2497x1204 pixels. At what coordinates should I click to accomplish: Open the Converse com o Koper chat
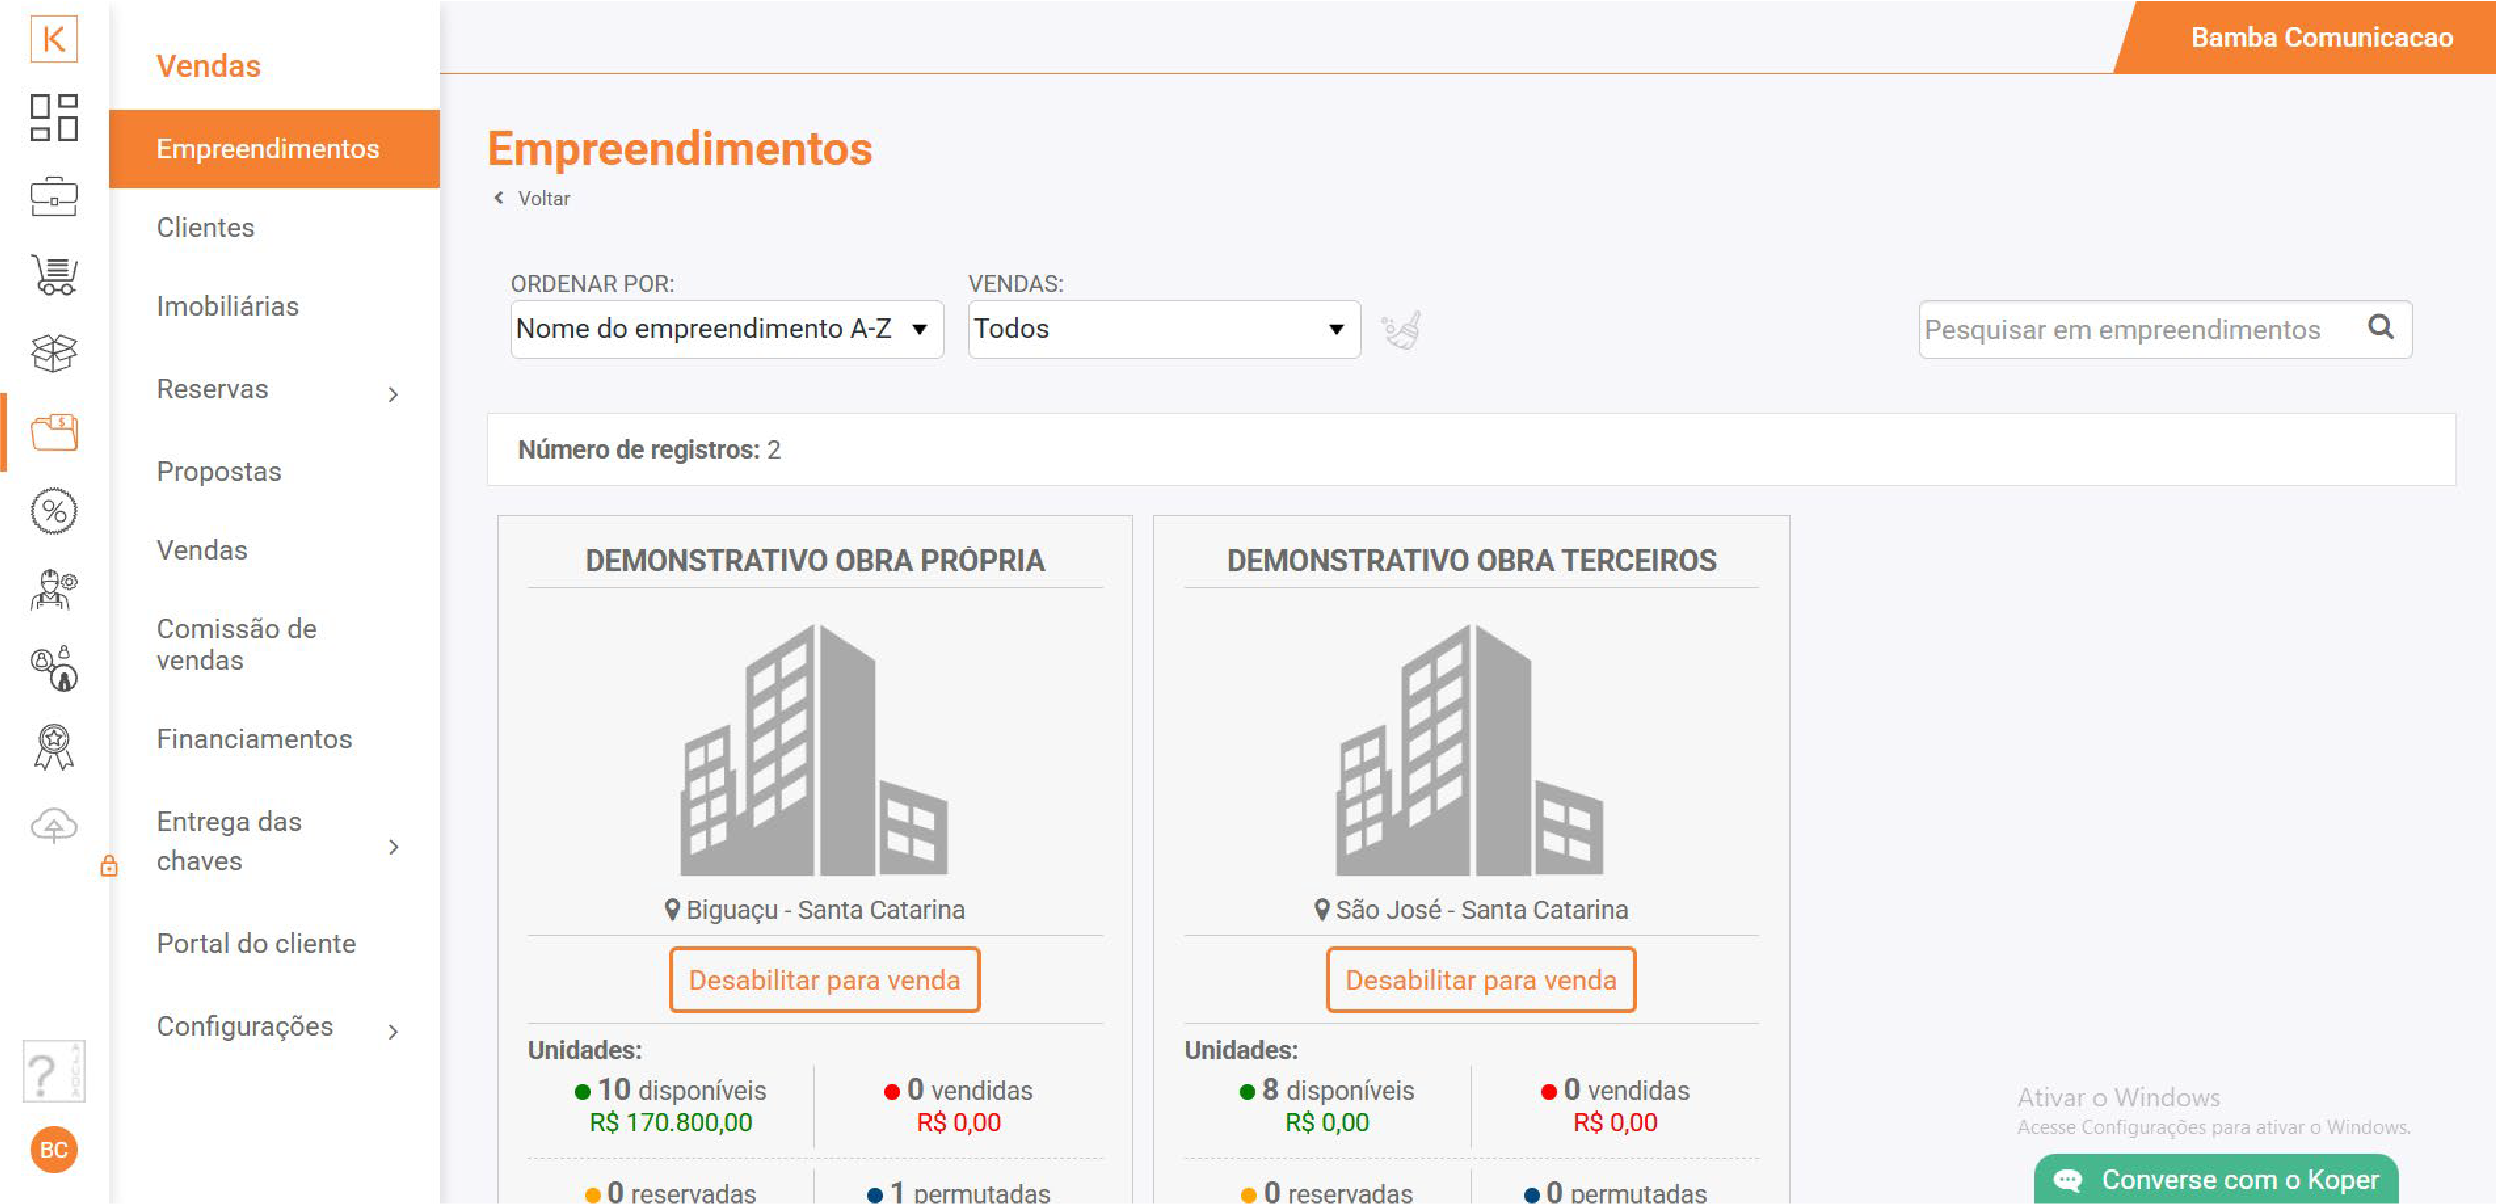tap(2216, 1180)
